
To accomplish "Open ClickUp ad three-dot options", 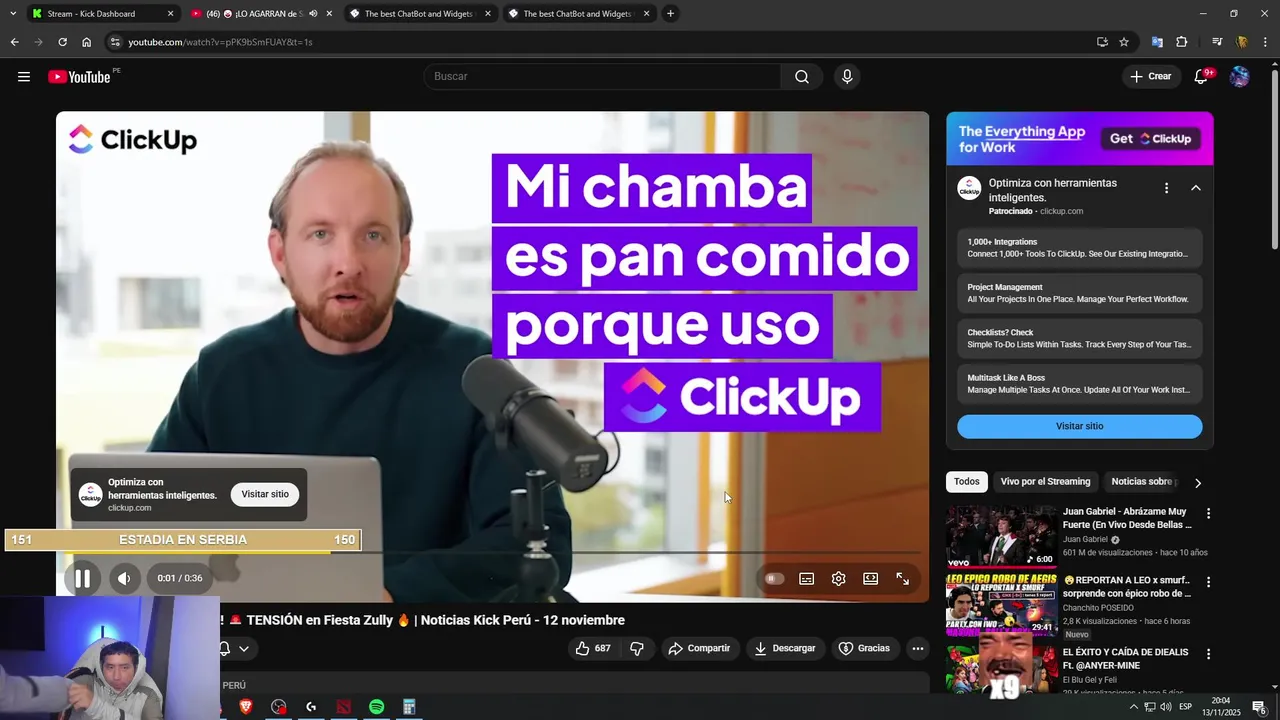I will click(x=1166, y=188).
